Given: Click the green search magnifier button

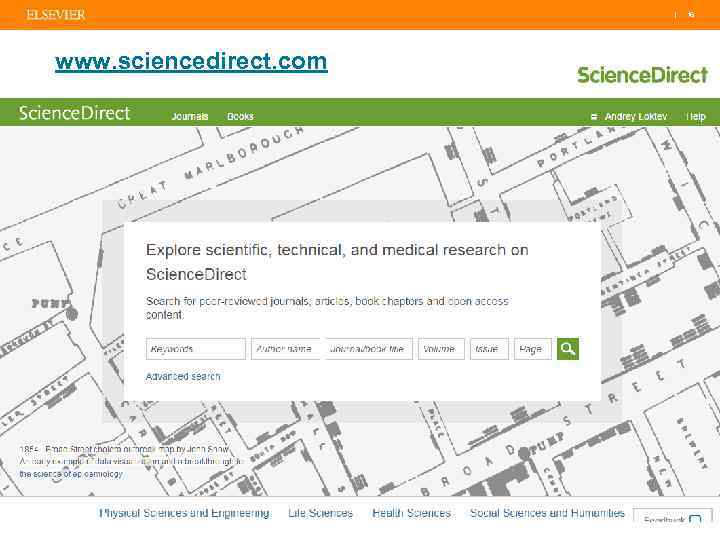Looking at the screenshot, I should [568, 349].
